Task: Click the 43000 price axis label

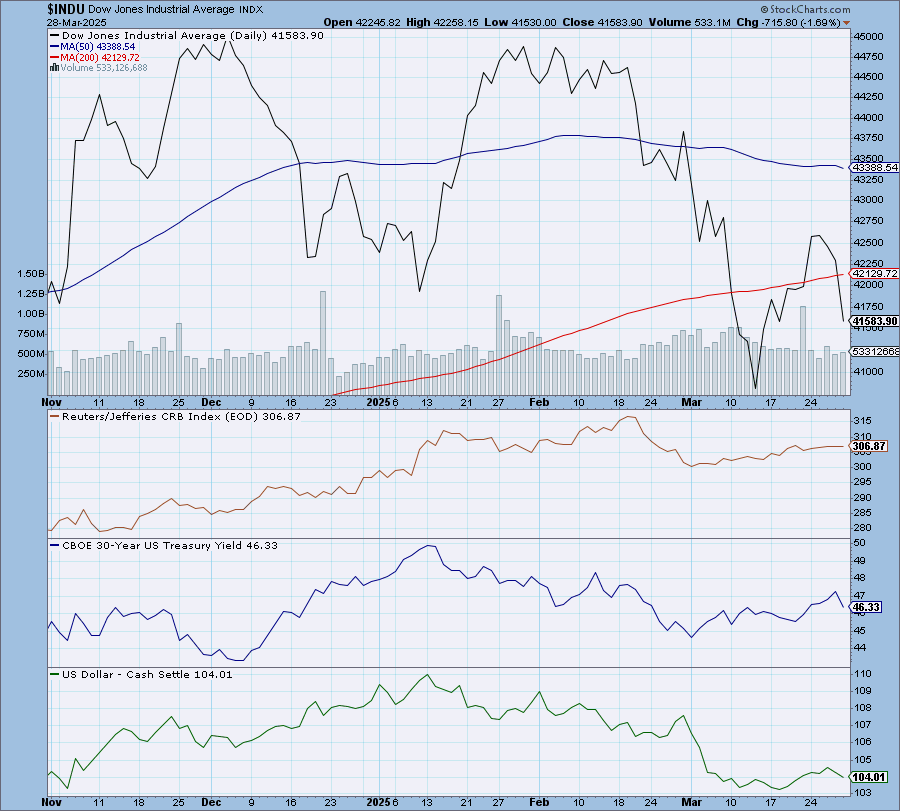Action: pos(869,200)
